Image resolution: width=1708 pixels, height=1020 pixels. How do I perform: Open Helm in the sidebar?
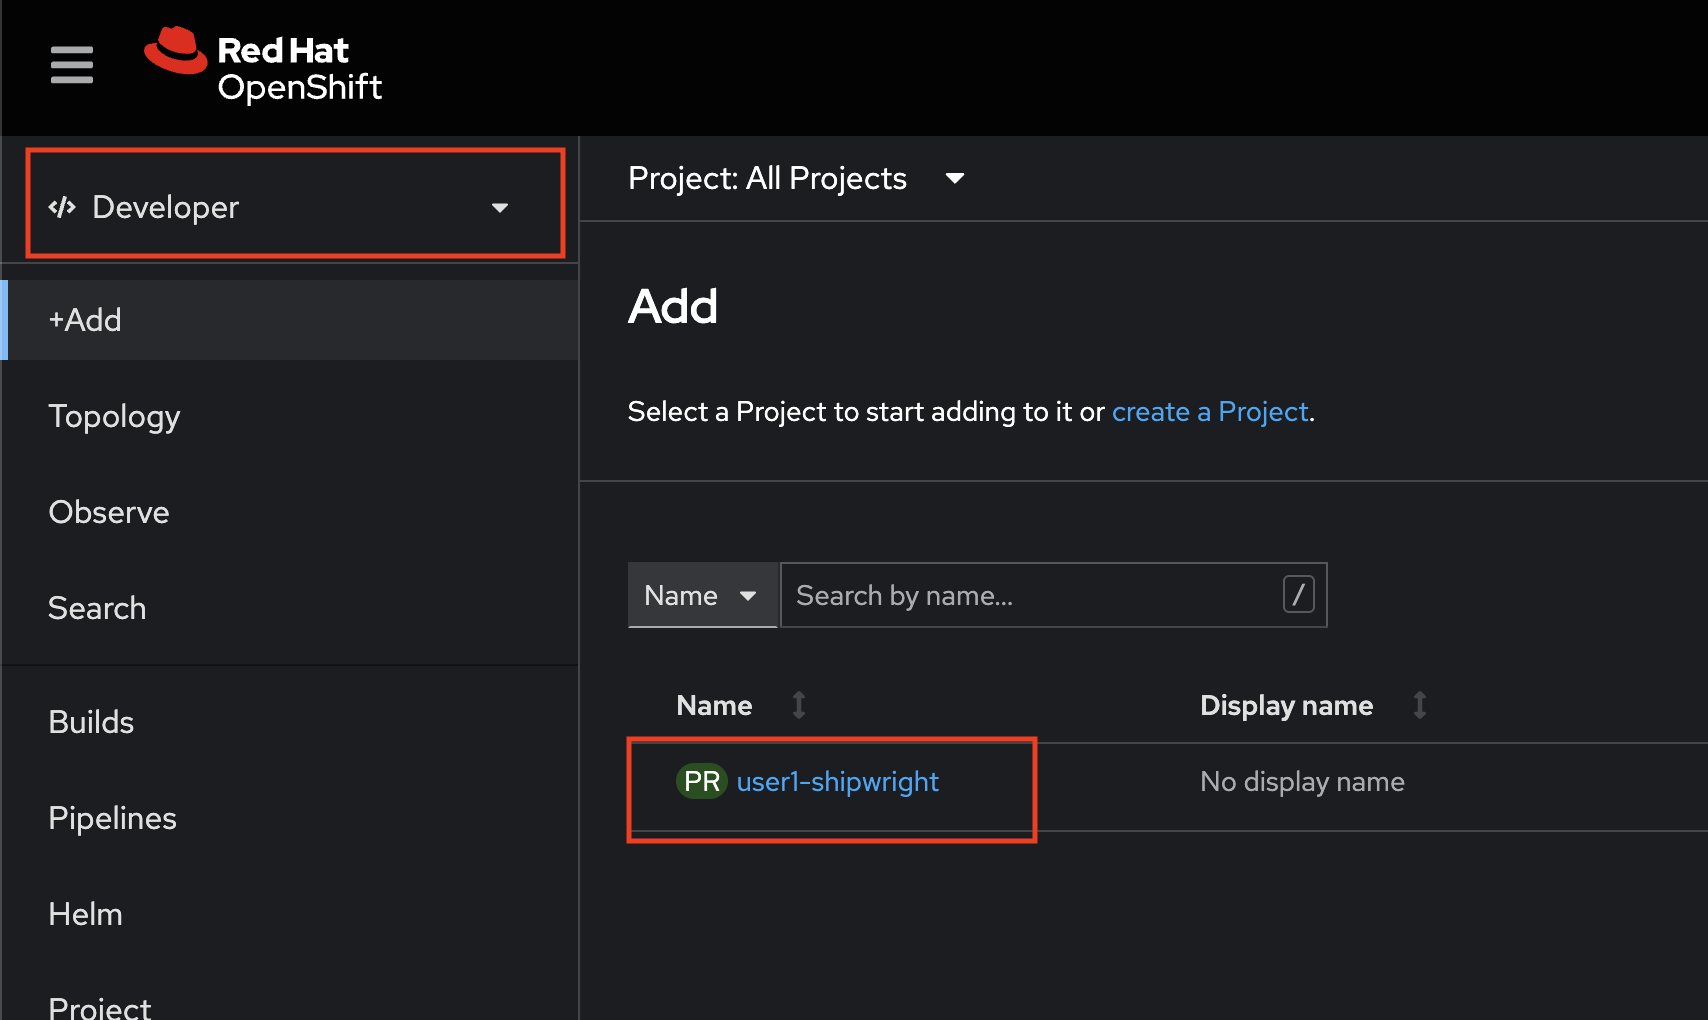click(x=290, y=914)
